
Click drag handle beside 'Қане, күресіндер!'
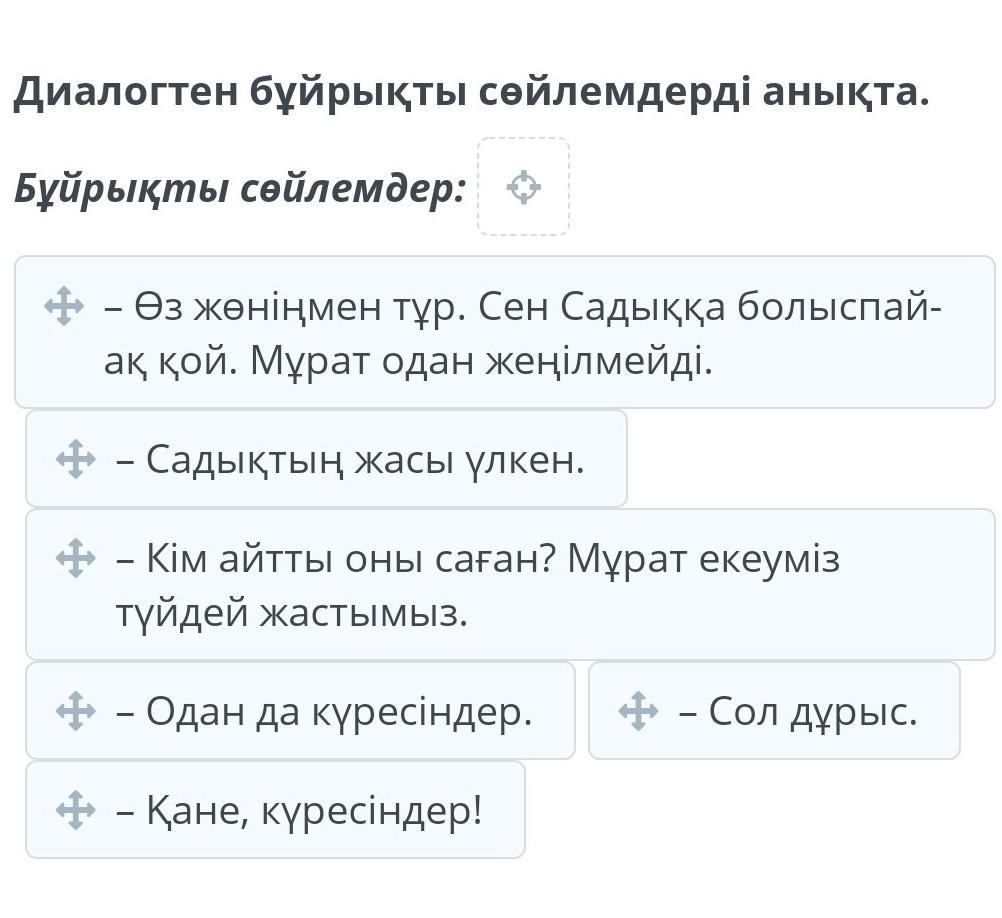tap(75, 810)
